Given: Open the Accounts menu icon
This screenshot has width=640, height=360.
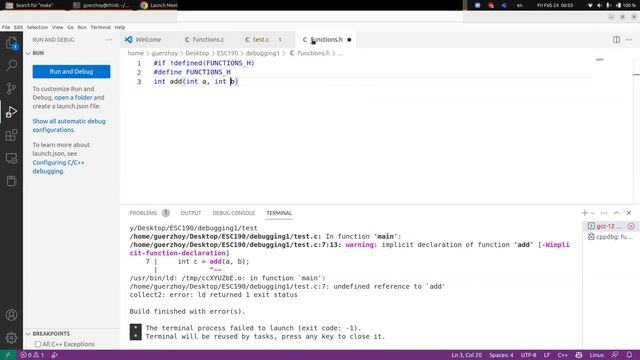Looking at the screenshot, I should pos(11,315).
